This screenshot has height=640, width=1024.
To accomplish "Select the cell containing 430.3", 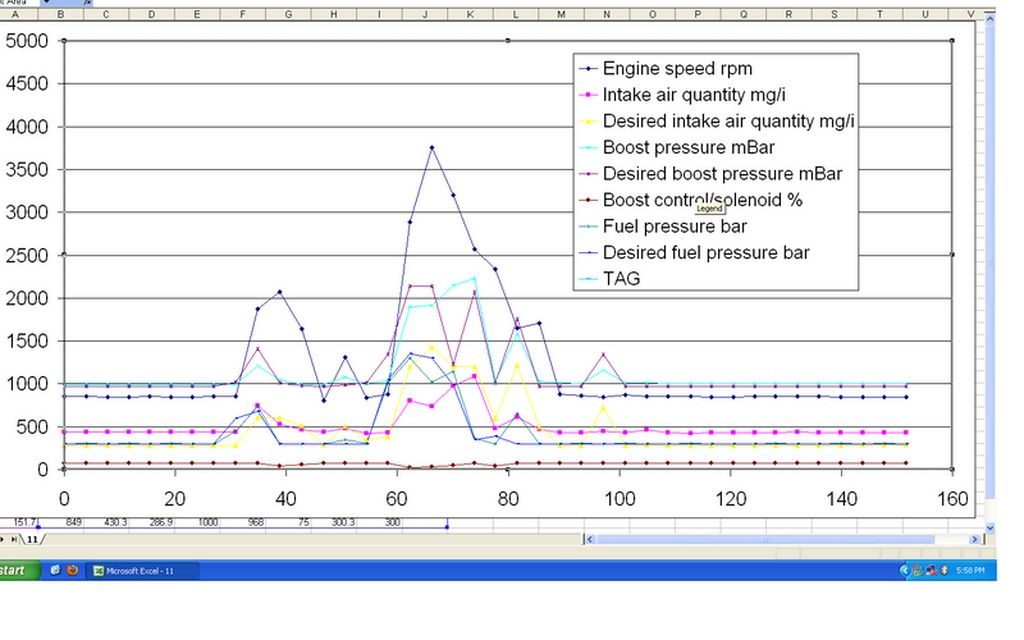I will coord(106,522).
